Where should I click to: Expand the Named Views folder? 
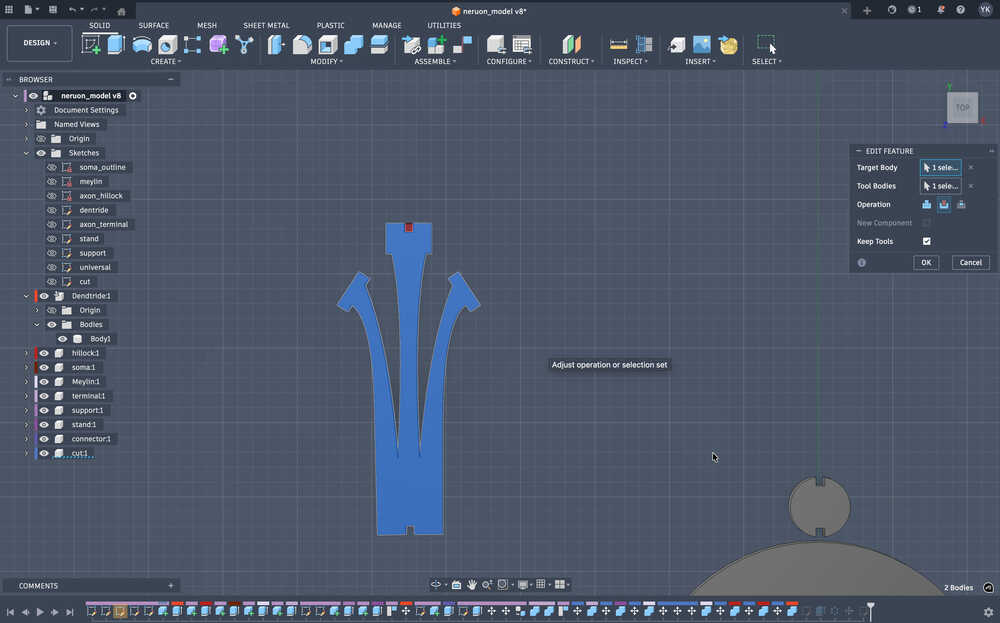(27, 125)
